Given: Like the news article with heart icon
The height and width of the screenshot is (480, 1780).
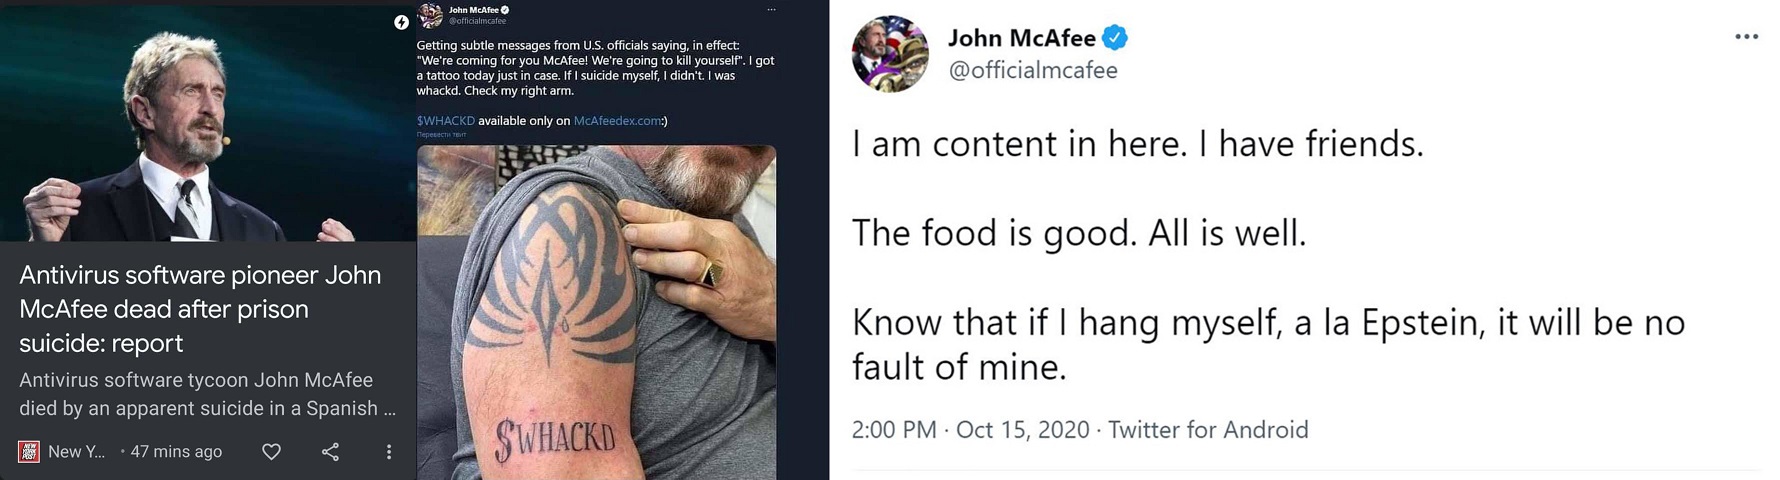Looking at the screenshot, I should [x=271, y=452].
